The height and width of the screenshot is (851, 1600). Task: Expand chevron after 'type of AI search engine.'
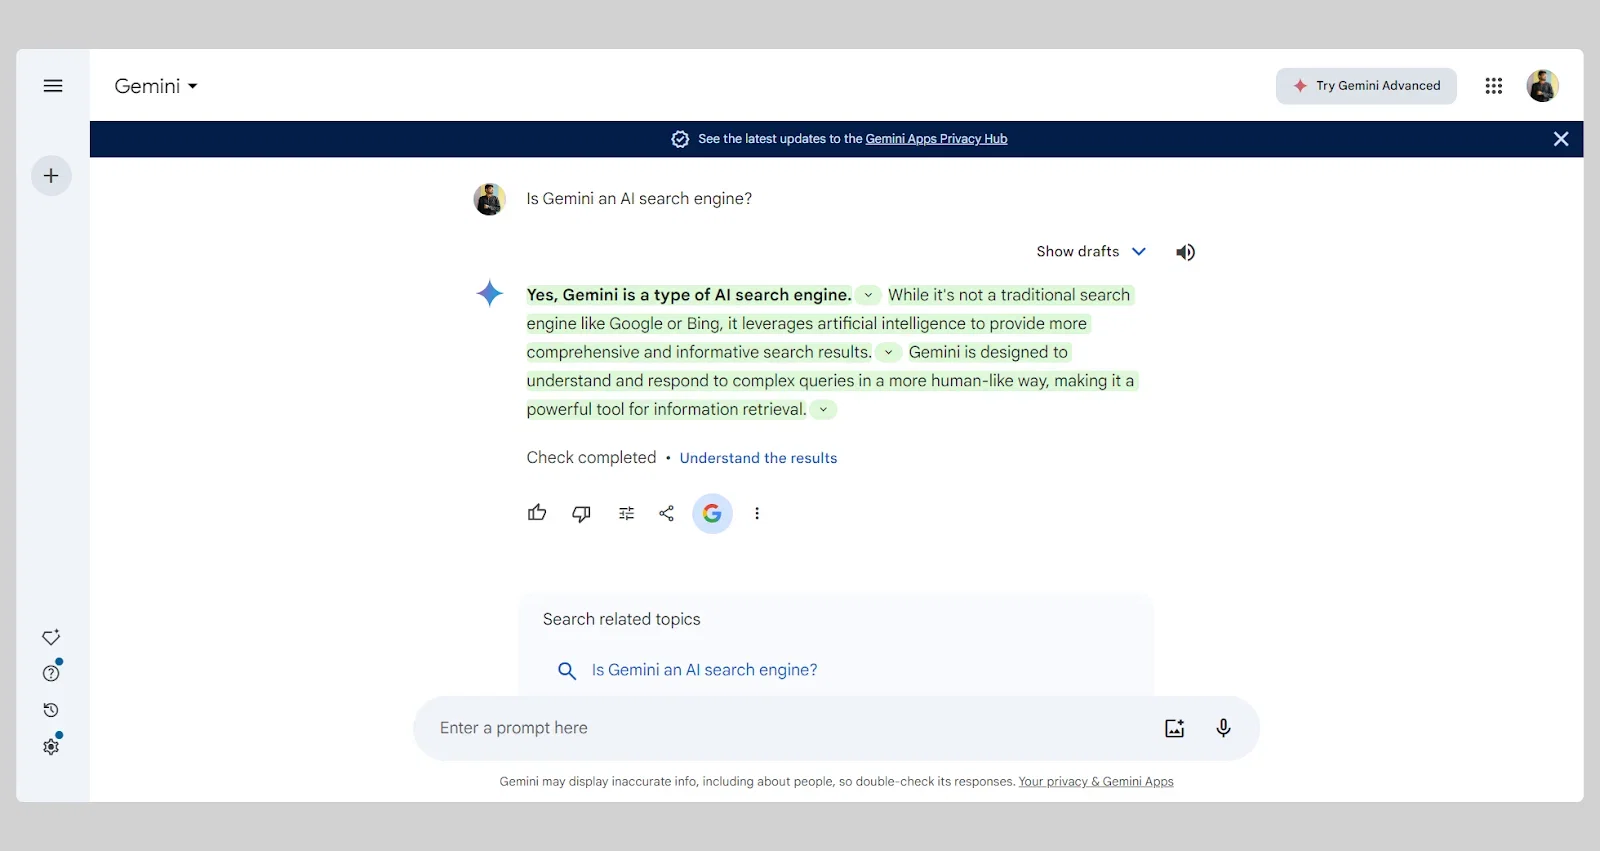[x=868, y=295]
